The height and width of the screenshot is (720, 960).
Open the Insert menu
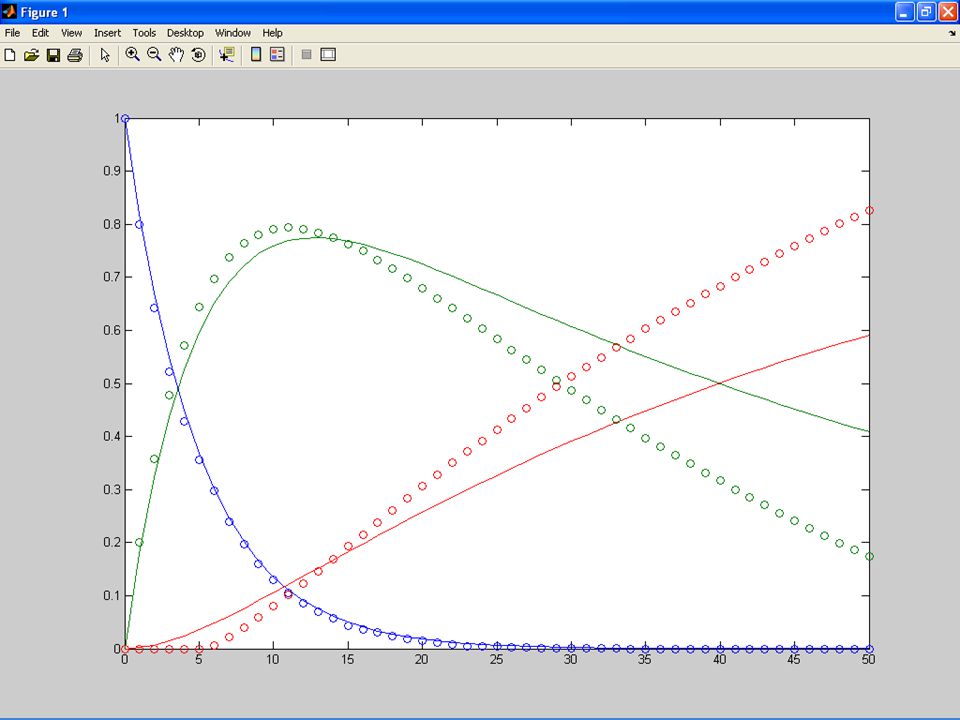107,33
